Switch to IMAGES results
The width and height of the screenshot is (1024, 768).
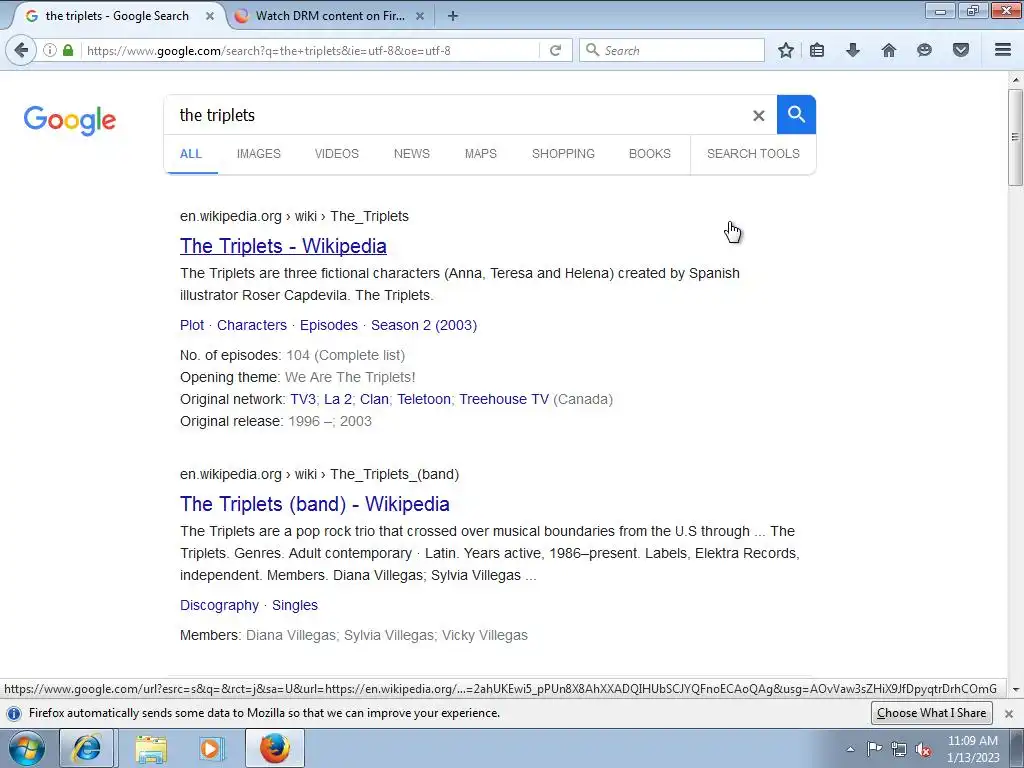point(259,153)
